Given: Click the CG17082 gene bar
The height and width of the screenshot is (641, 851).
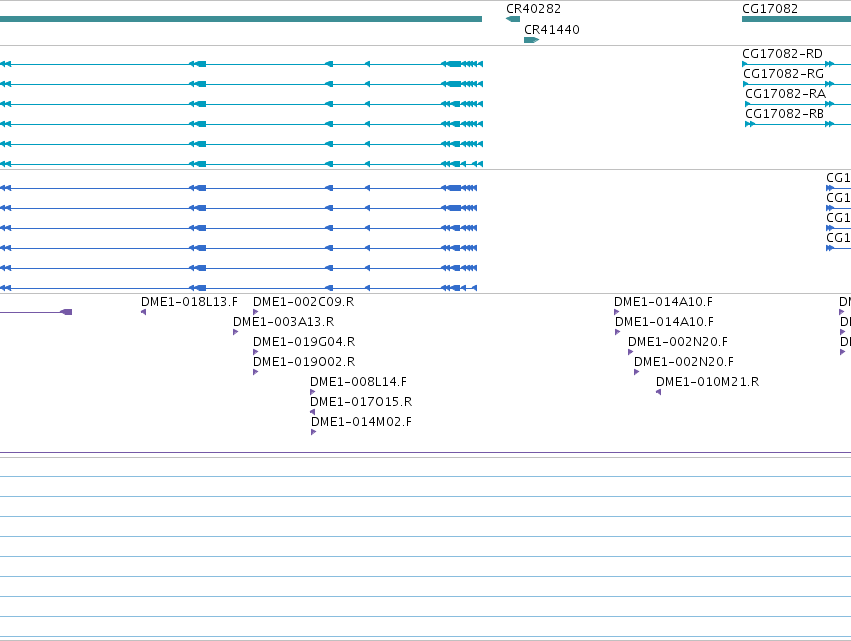Looking at the screenshot, I should pos(796,19).
